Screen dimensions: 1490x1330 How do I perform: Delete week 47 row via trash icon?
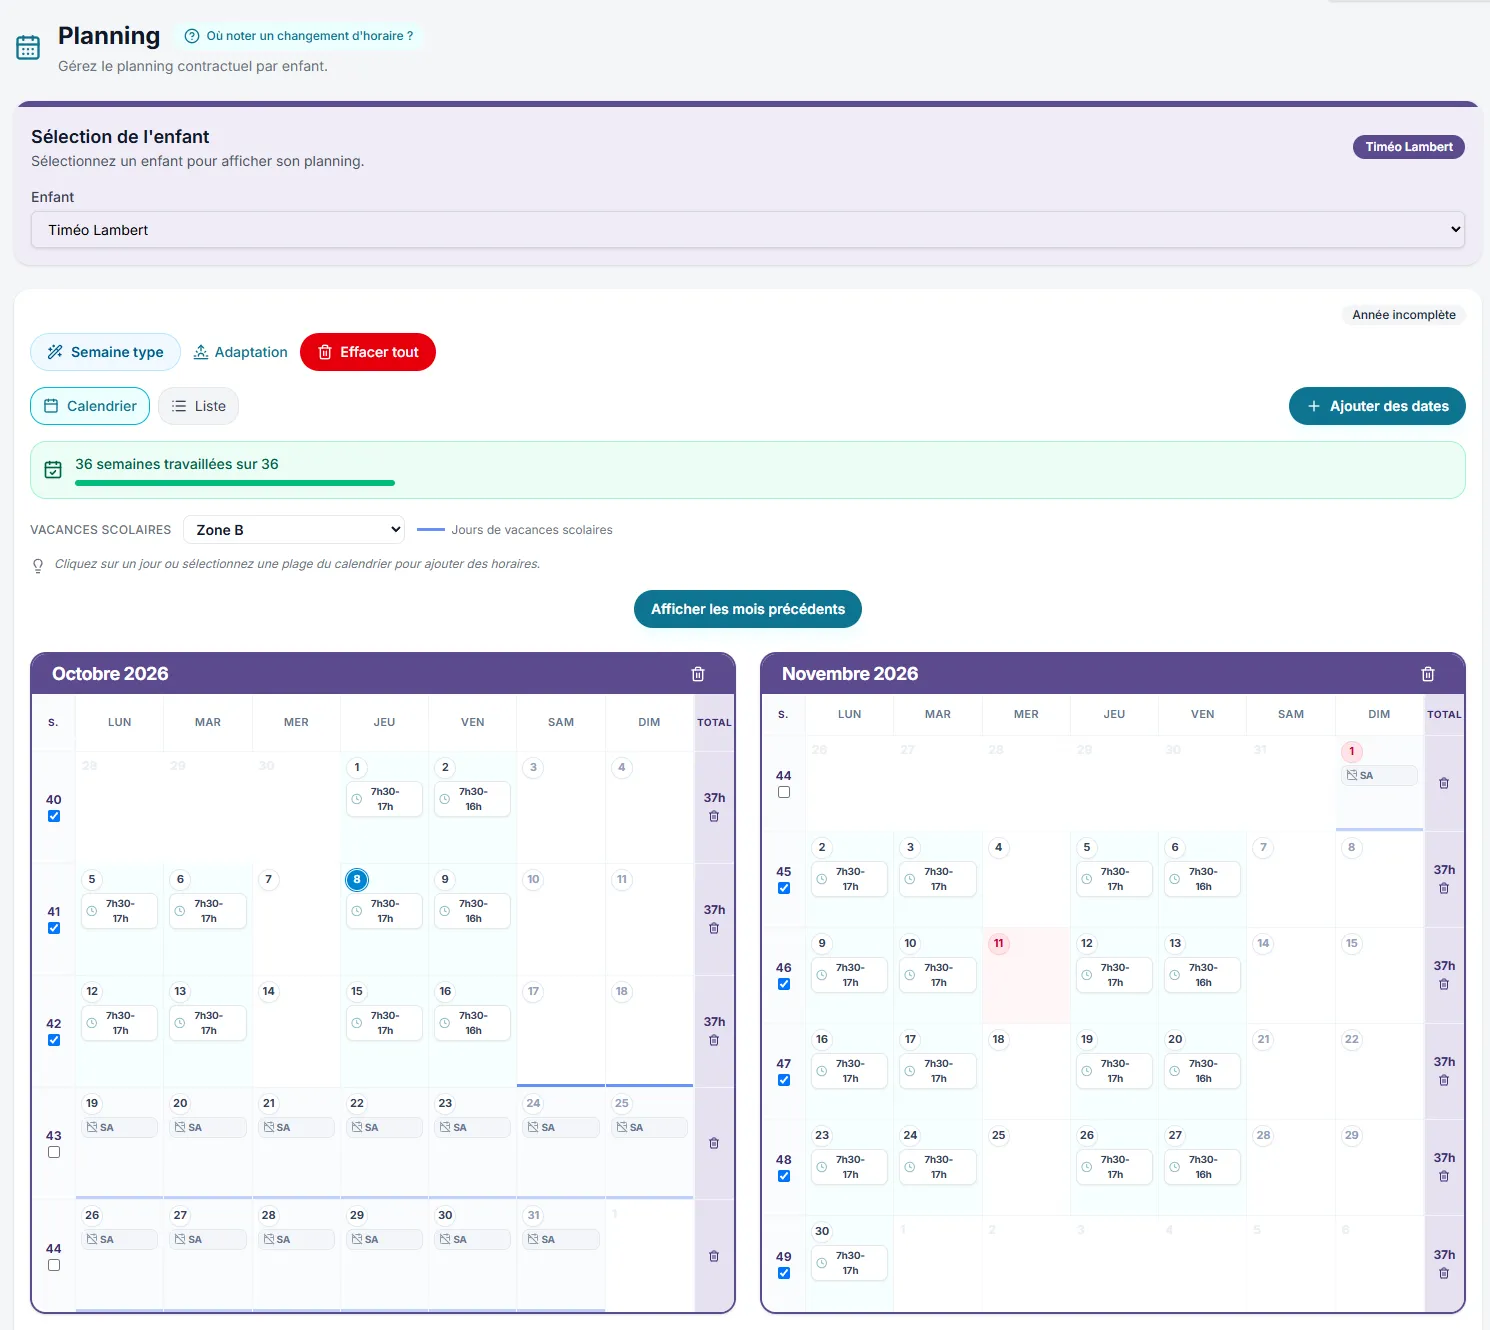tap(1444, 1080)
